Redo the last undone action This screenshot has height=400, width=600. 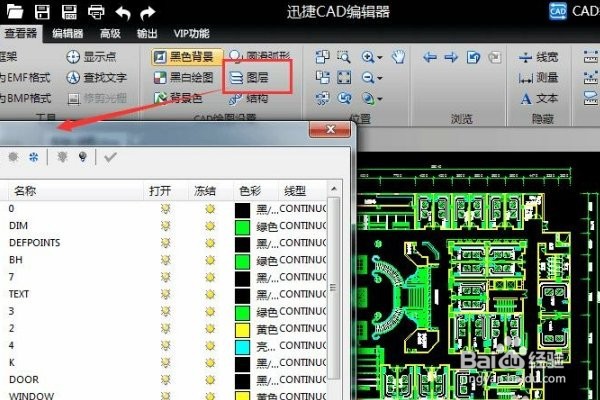(147, 13)
